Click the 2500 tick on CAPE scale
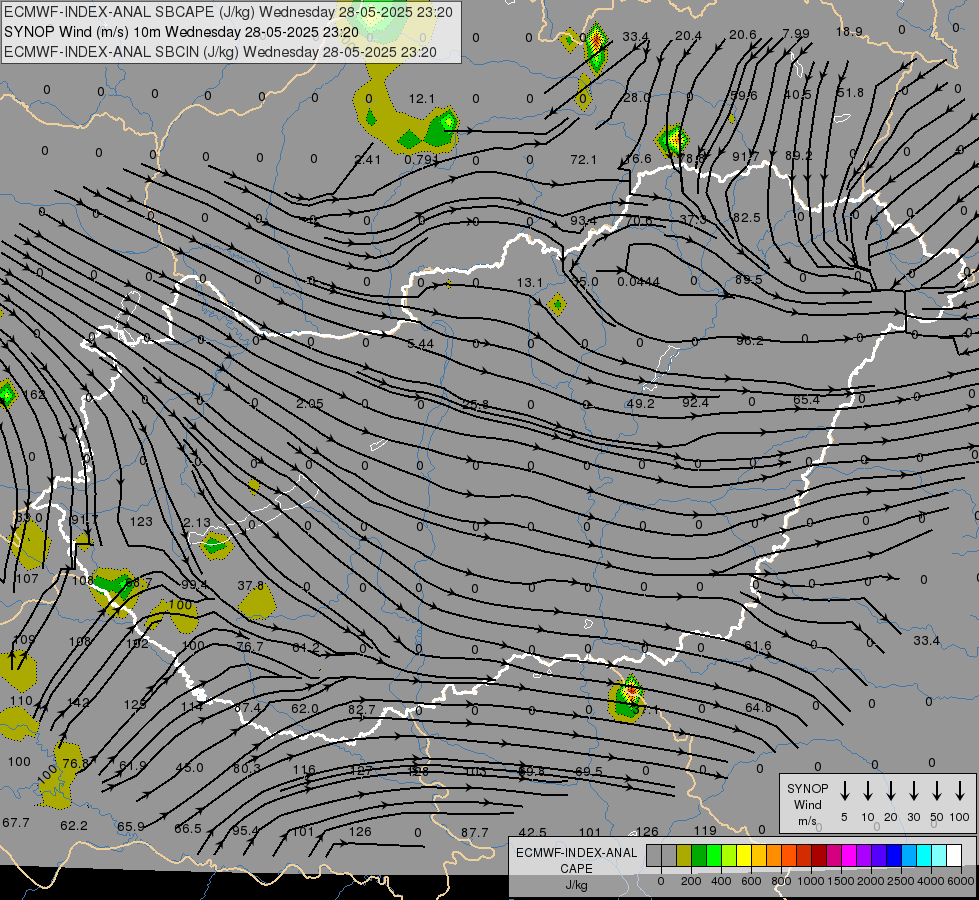 [901, 881]
